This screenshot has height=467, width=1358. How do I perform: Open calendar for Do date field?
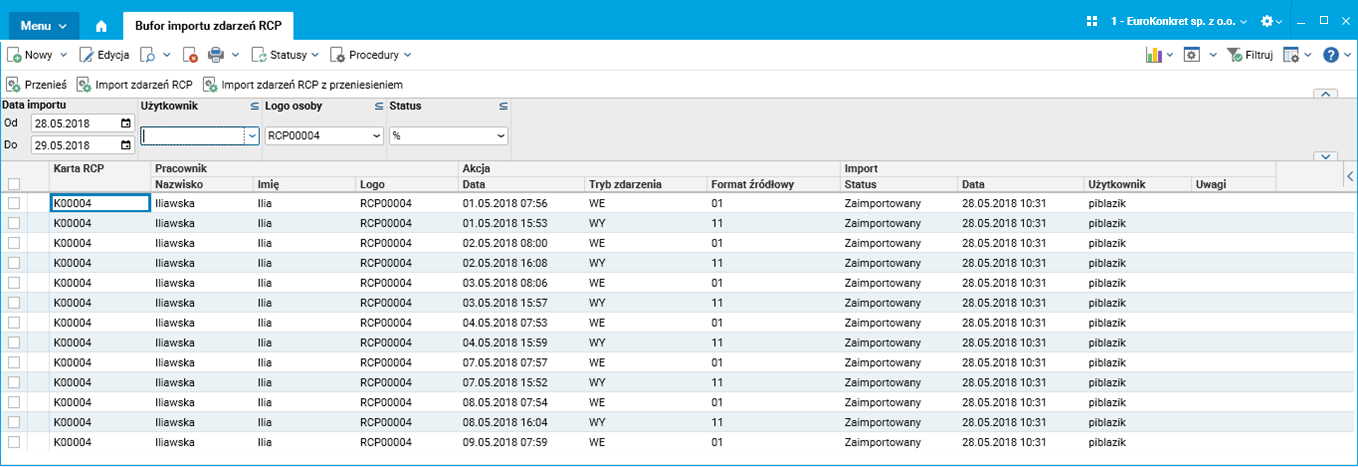(125, 145)
